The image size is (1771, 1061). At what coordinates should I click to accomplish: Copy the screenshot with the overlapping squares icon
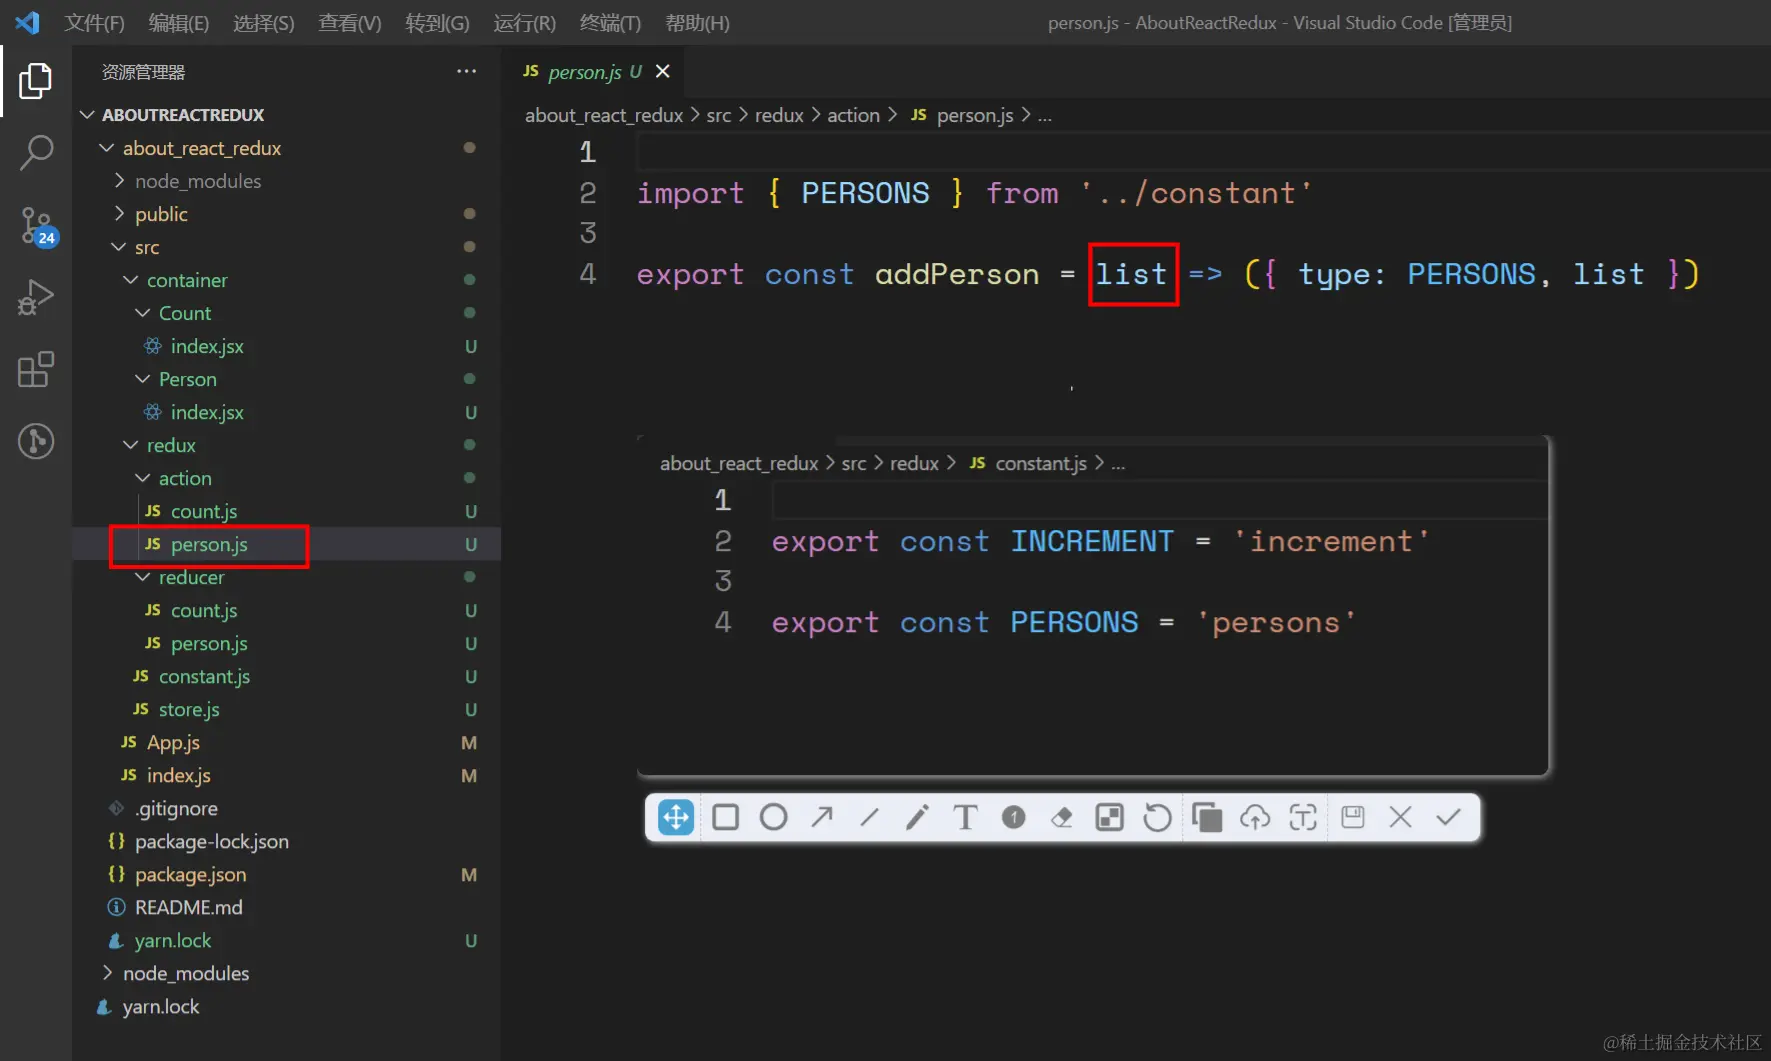[1207, 817]
